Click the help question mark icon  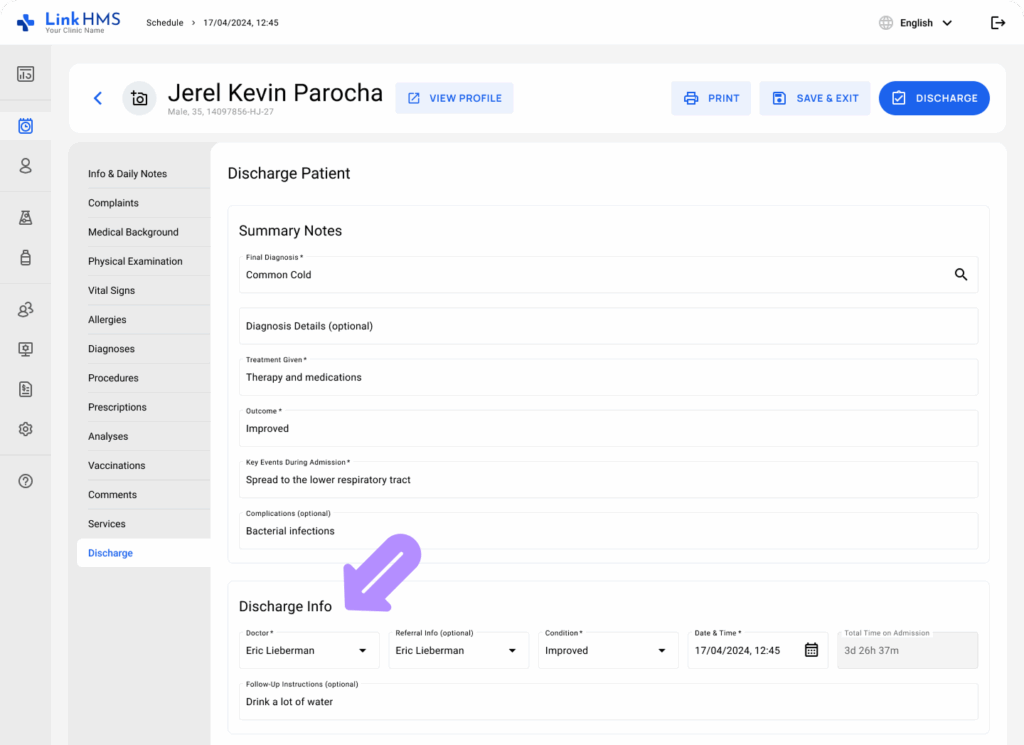point(25,481)
